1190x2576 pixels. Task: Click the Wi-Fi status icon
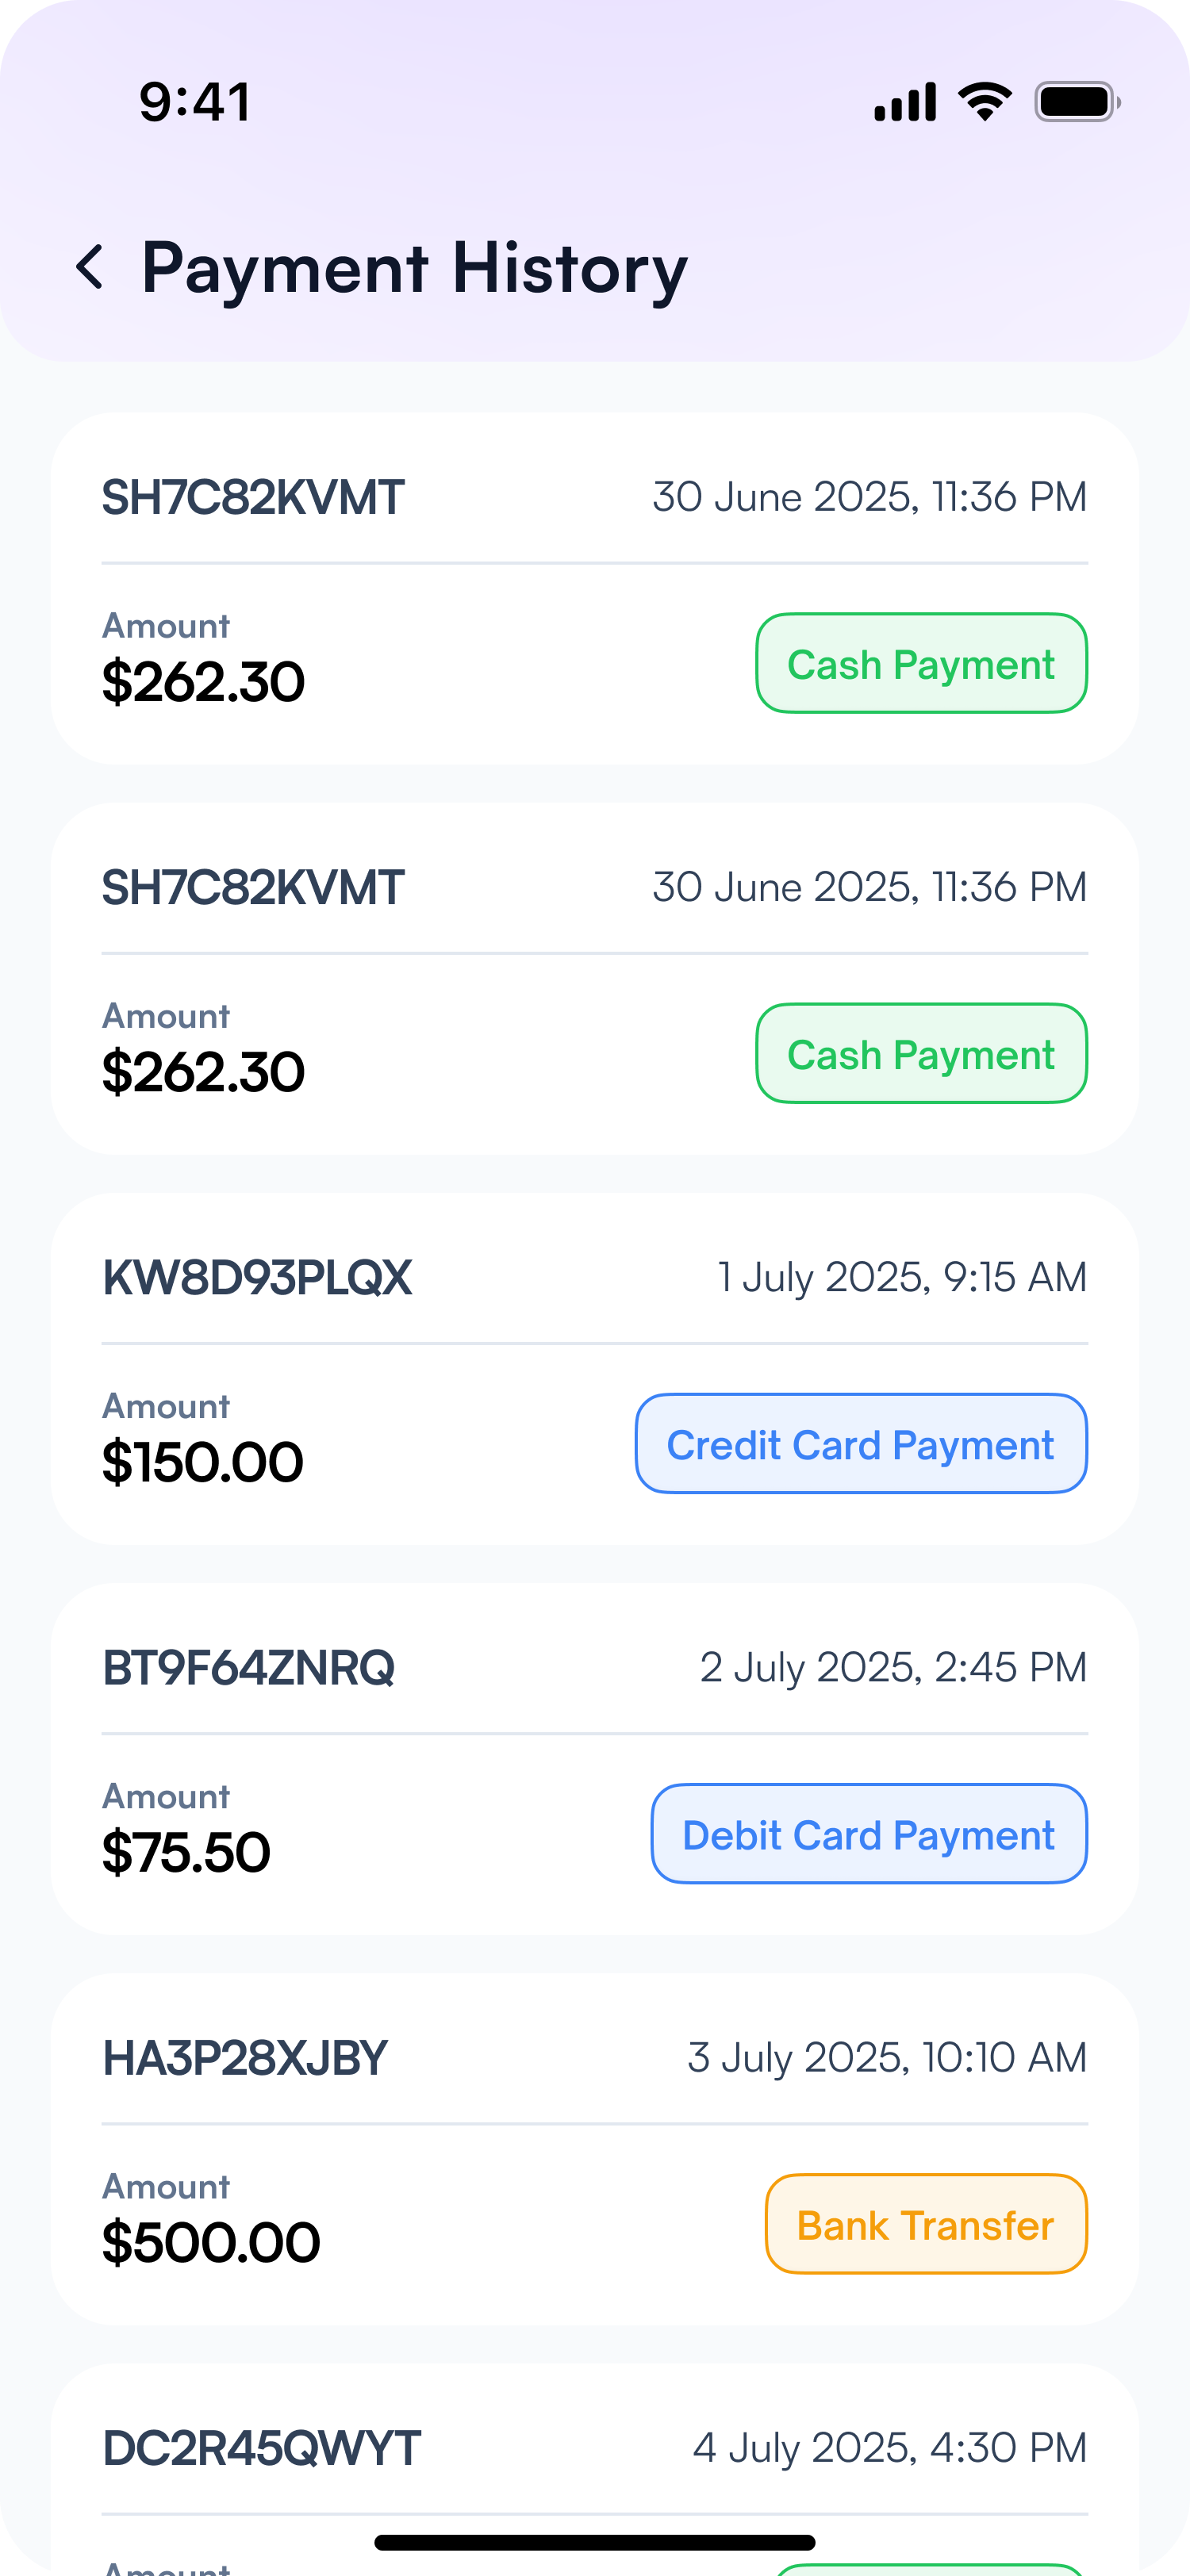pos(985,102)
